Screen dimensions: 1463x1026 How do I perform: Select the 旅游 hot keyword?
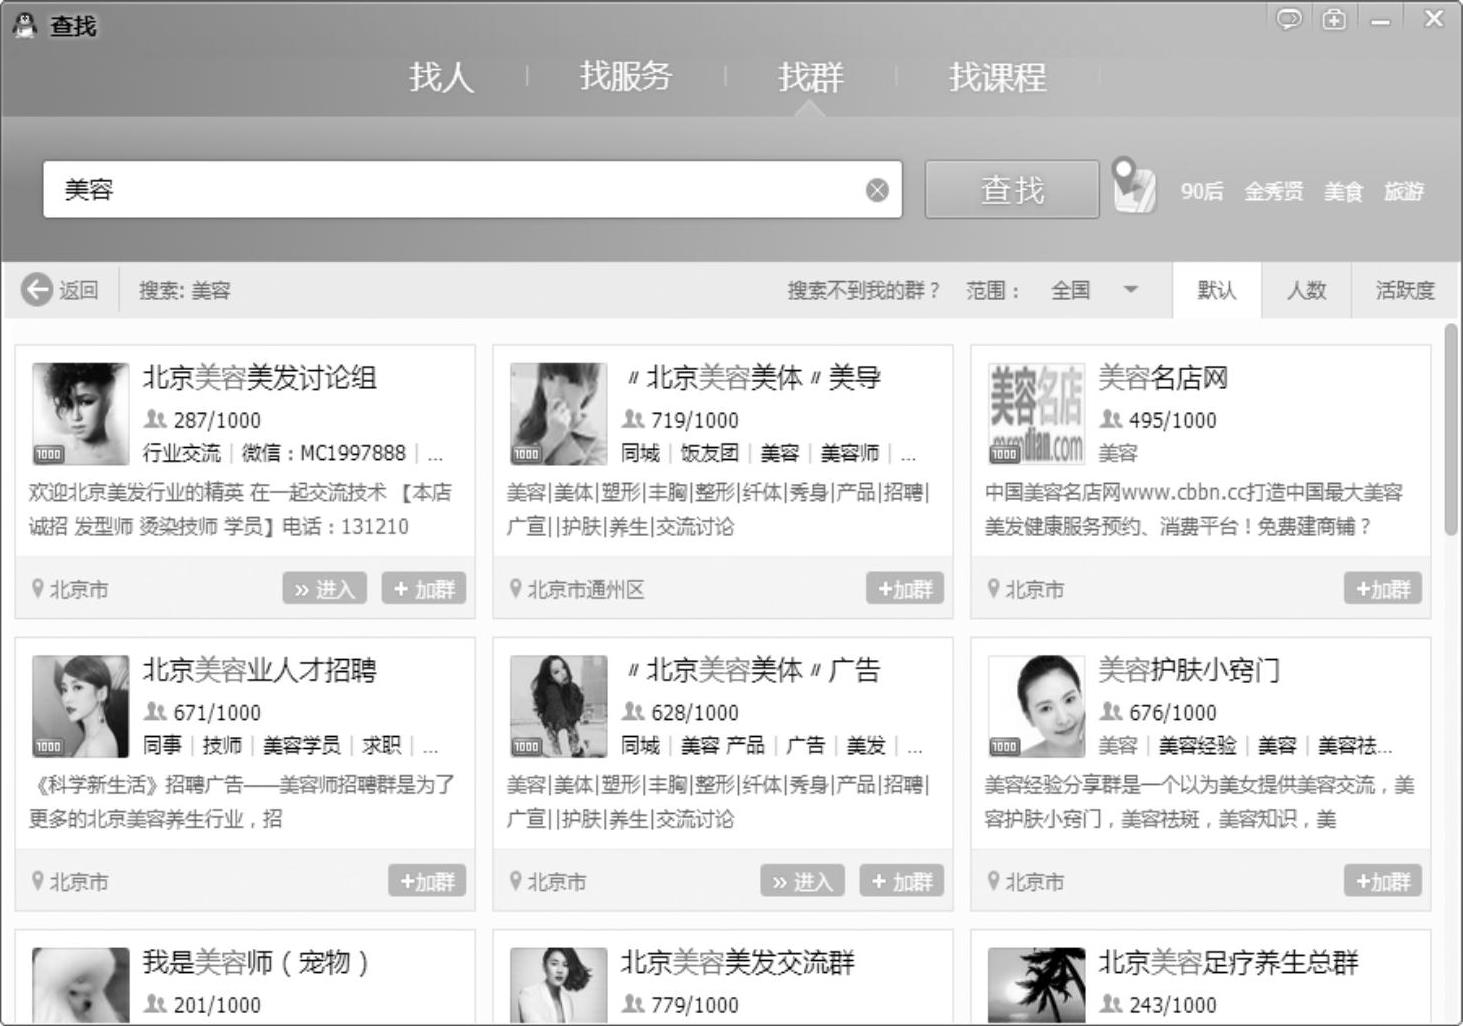click(x=1404, y=191)
